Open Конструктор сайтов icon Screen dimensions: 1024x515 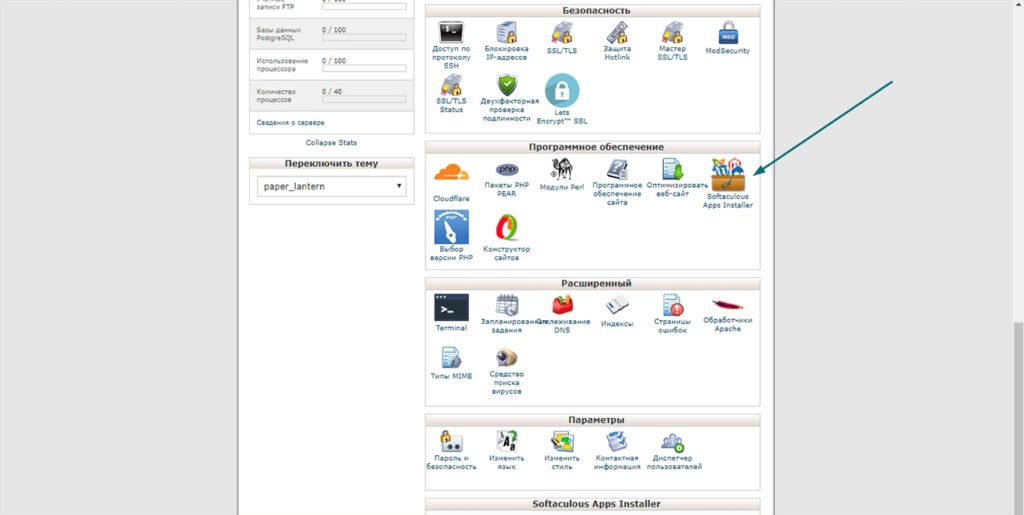point(506,228)
